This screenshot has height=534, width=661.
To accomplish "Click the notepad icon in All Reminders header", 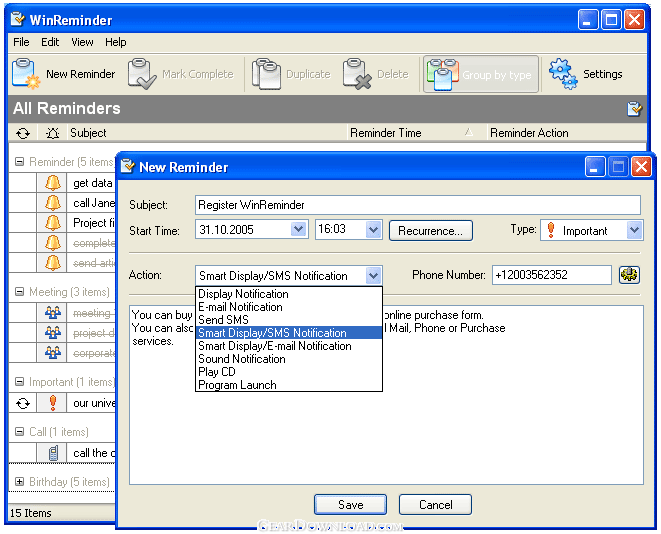I will point(634,109).
